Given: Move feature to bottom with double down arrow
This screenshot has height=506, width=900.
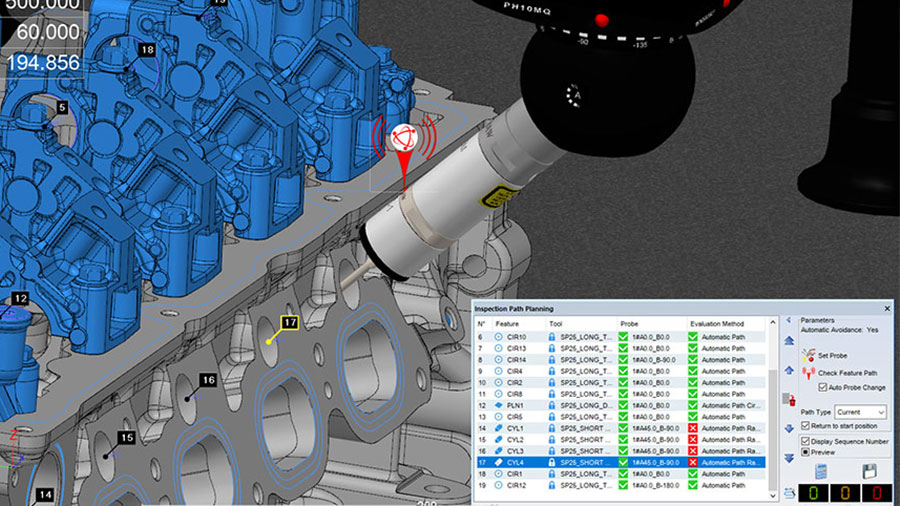Looking at the screenshot, I should click(x=790, y=457).
